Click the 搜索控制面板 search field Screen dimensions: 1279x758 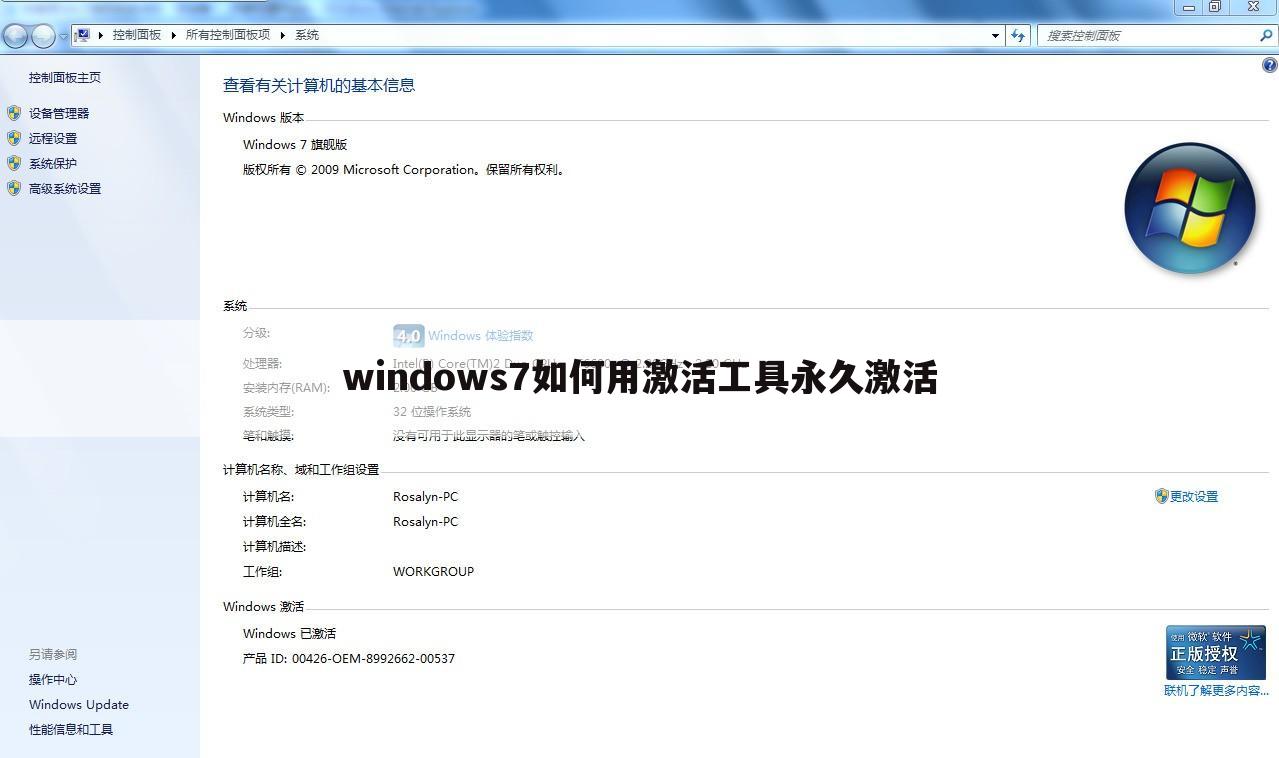(x=1147, y=35)
